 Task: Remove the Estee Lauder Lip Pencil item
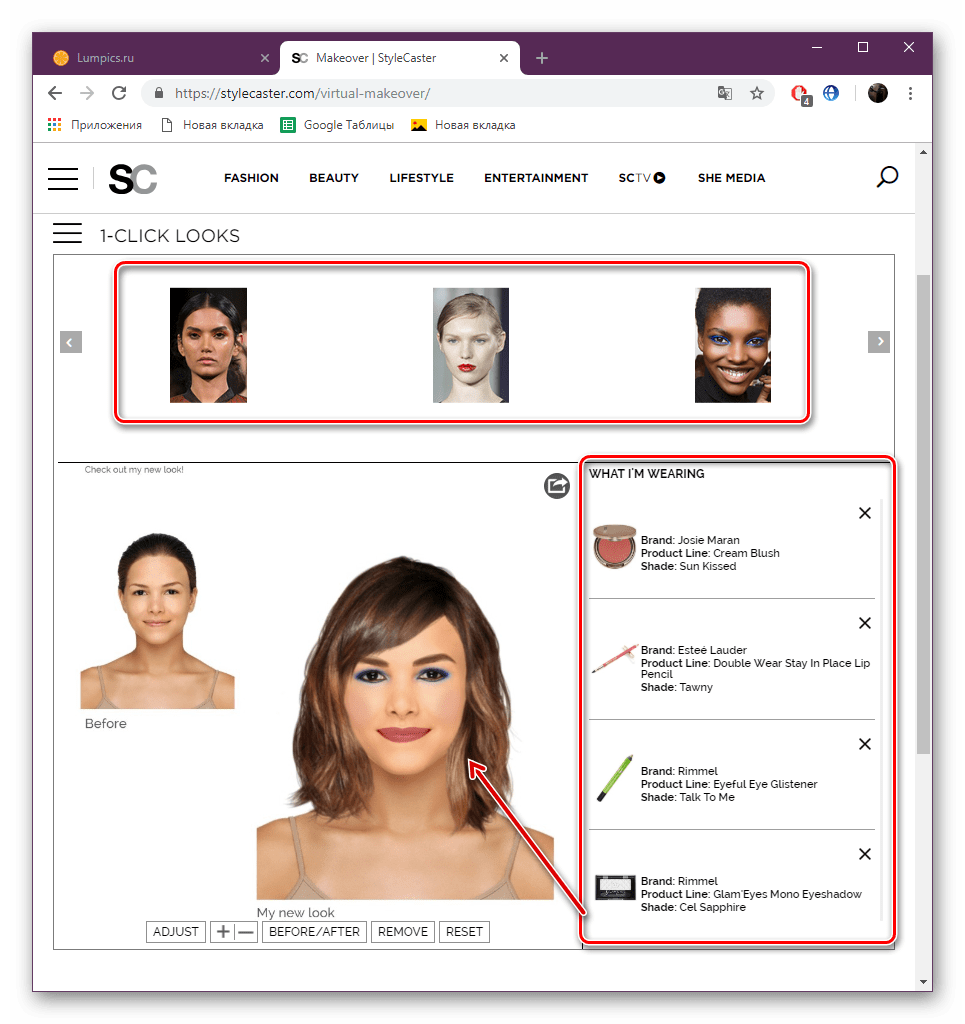click(864, 623)
